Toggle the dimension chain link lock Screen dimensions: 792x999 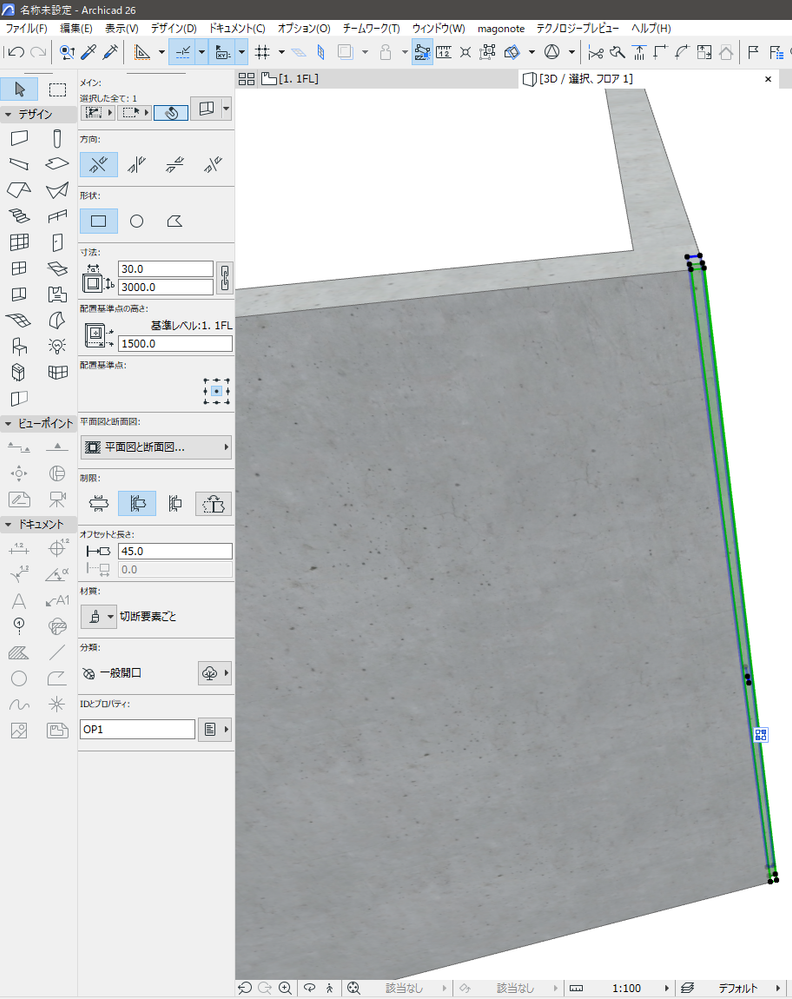coord(224,278)
